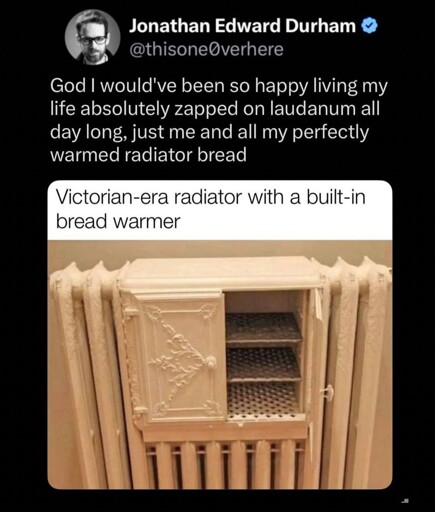Screen dimensions: 435x512
Task: Open Jonathan Edward Durham's profile avatar
Action: tap(93, 37)
